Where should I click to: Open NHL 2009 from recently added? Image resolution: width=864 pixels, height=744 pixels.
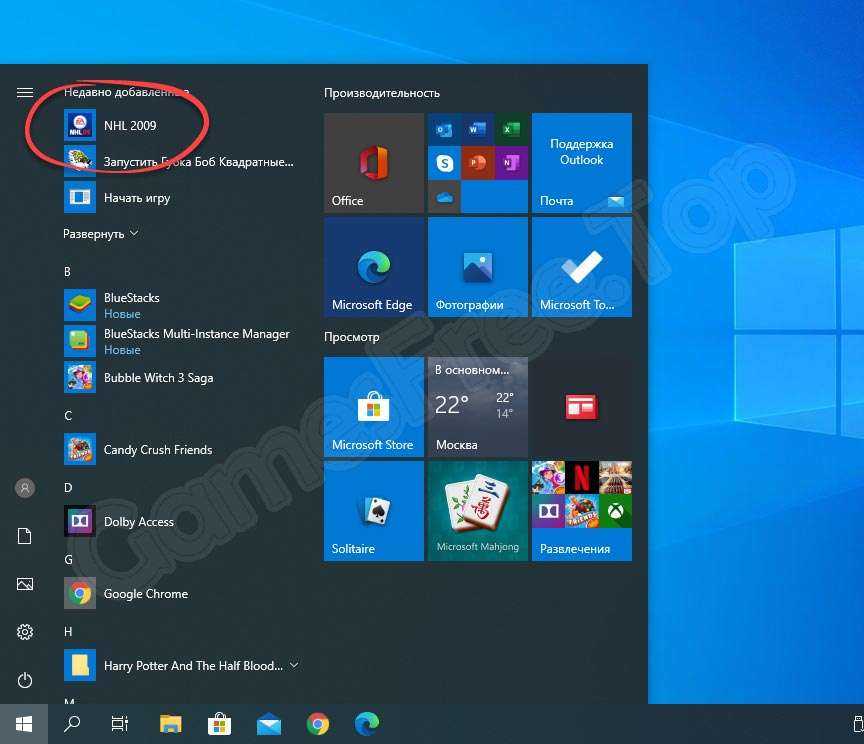click(130, 126)
